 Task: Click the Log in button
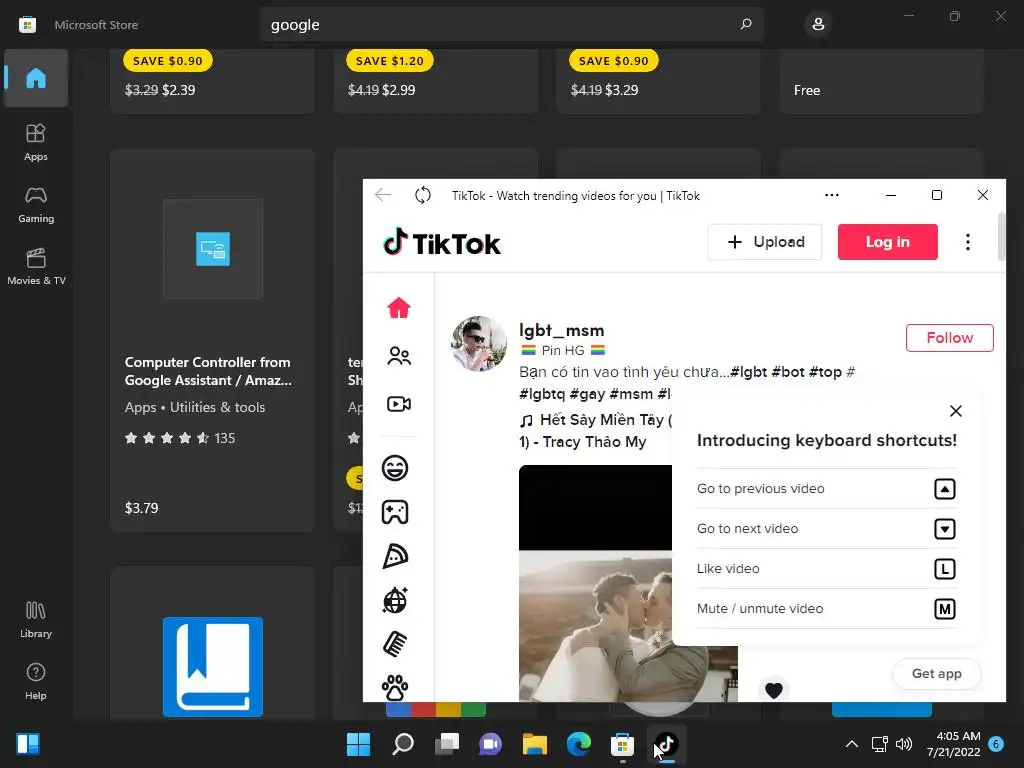pos(888,242)
